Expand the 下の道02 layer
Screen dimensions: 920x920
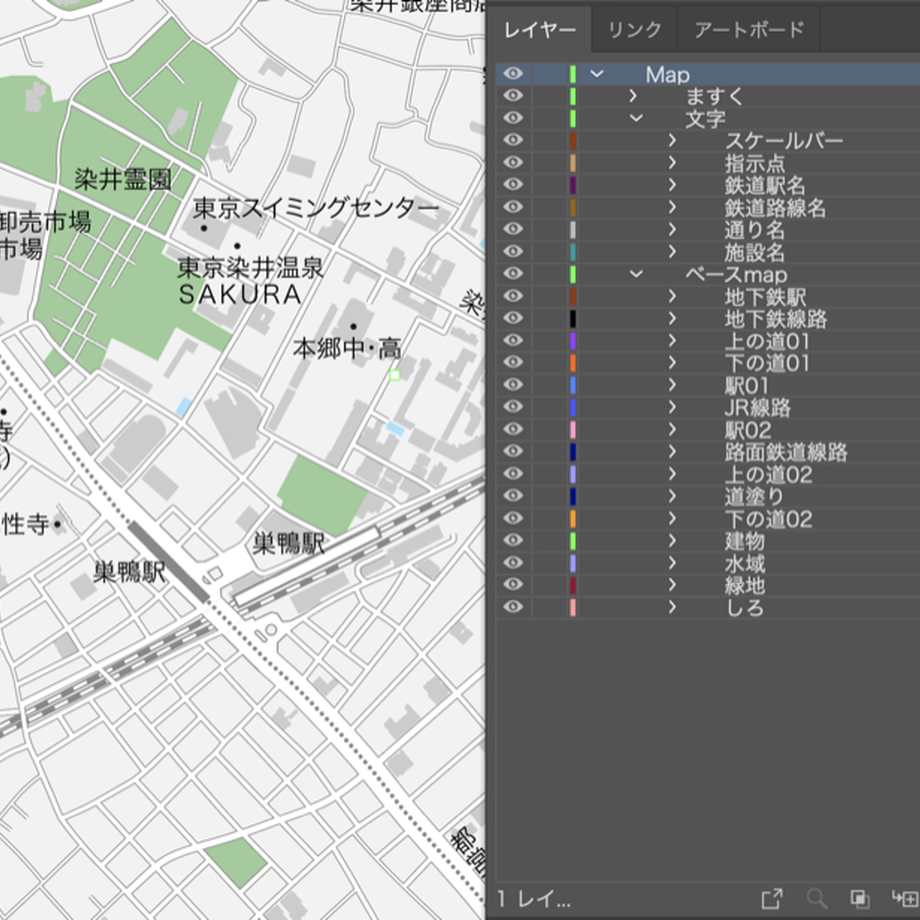[672, 519]
